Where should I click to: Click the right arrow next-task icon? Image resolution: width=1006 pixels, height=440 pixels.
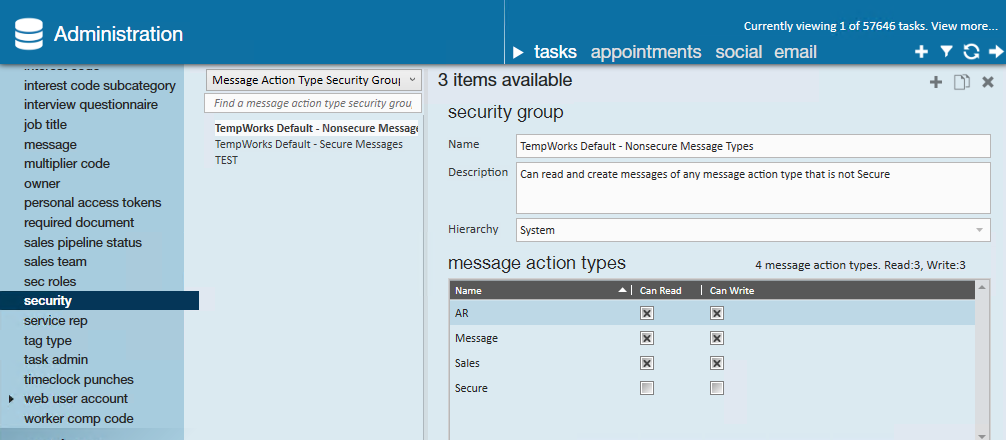[995, 52]
